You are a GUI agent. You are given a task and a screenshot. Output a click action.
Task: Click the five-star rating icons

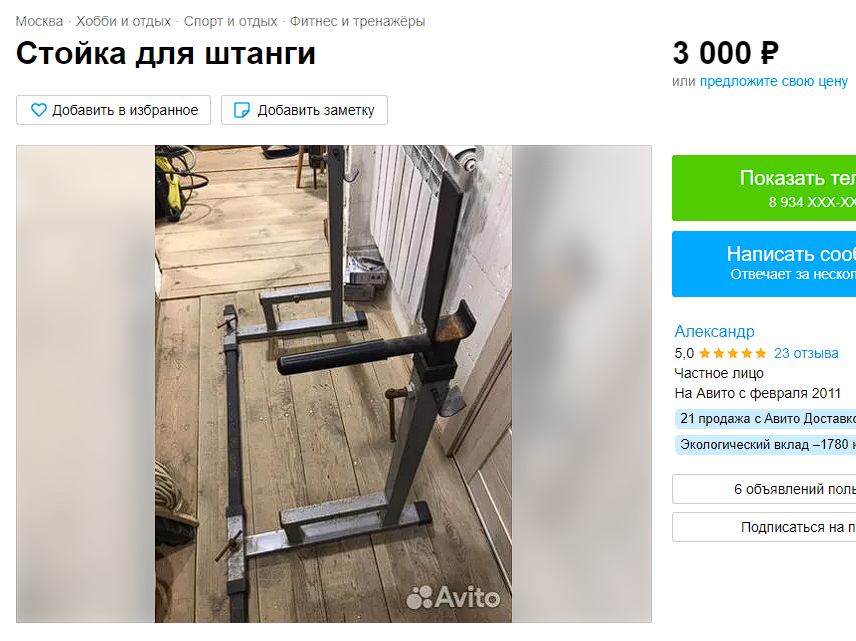pos(733,353)
